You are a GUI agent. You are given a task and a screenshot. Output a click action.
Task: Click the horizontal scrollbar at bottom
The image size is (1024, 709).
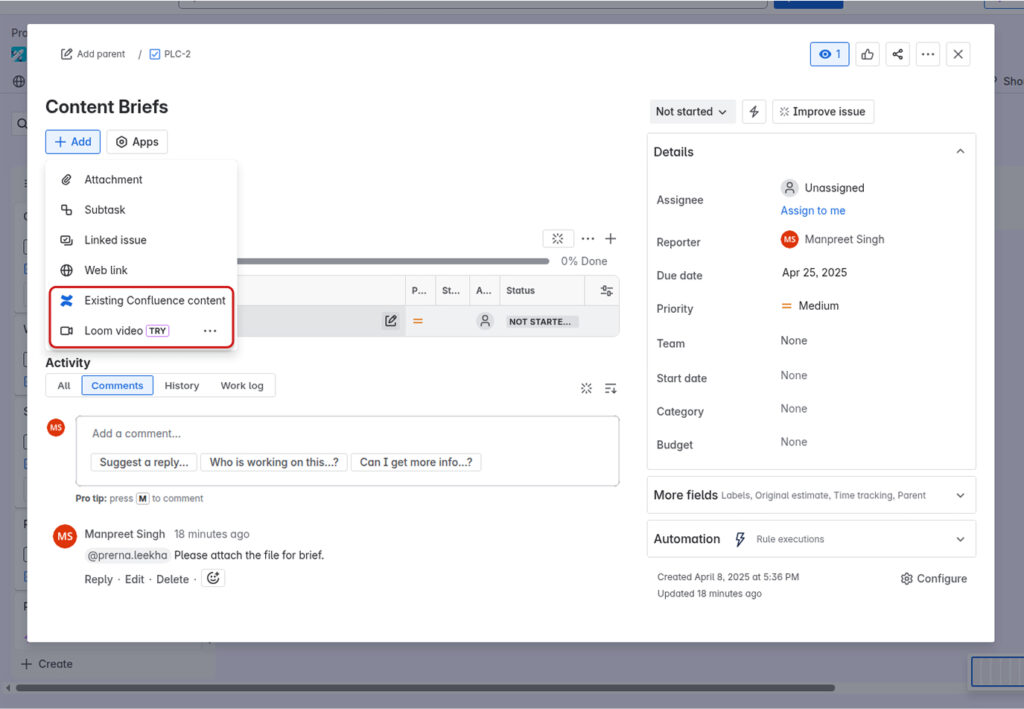[424, 687]
